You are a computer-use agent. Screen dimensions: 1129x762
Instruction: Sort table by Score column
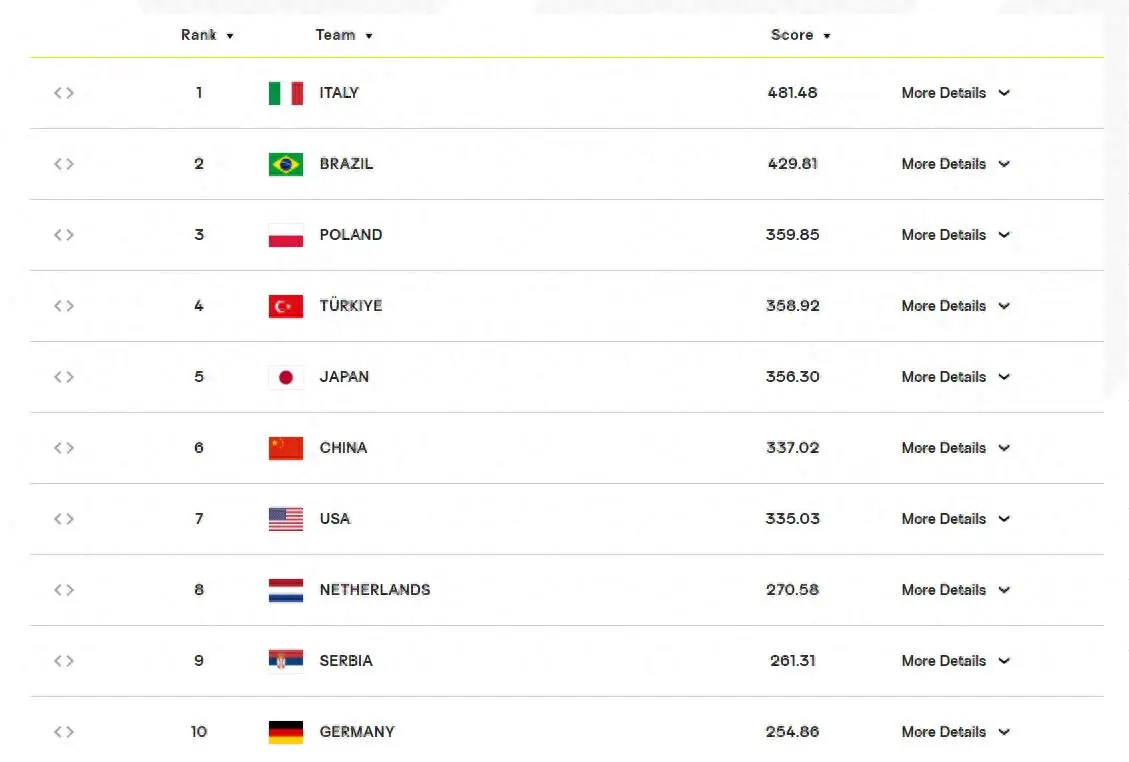point(800,35)
